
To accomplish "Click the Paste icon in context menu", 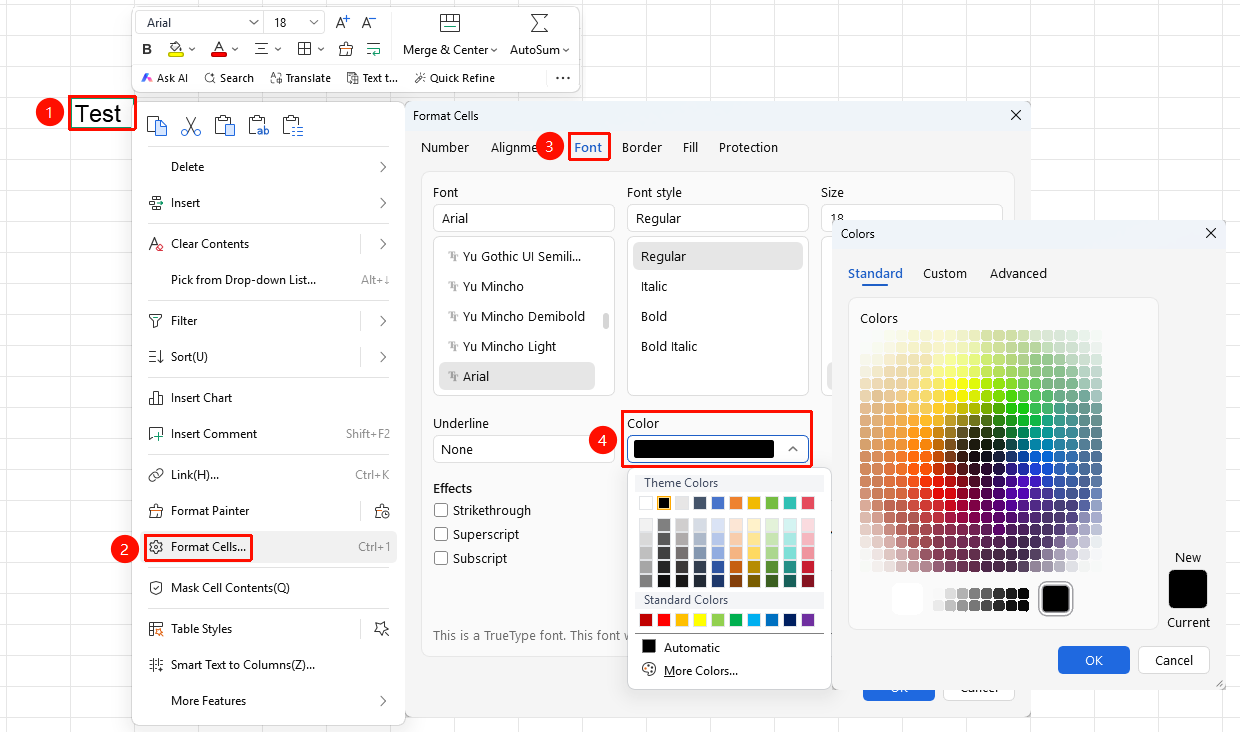I will 225,126.
